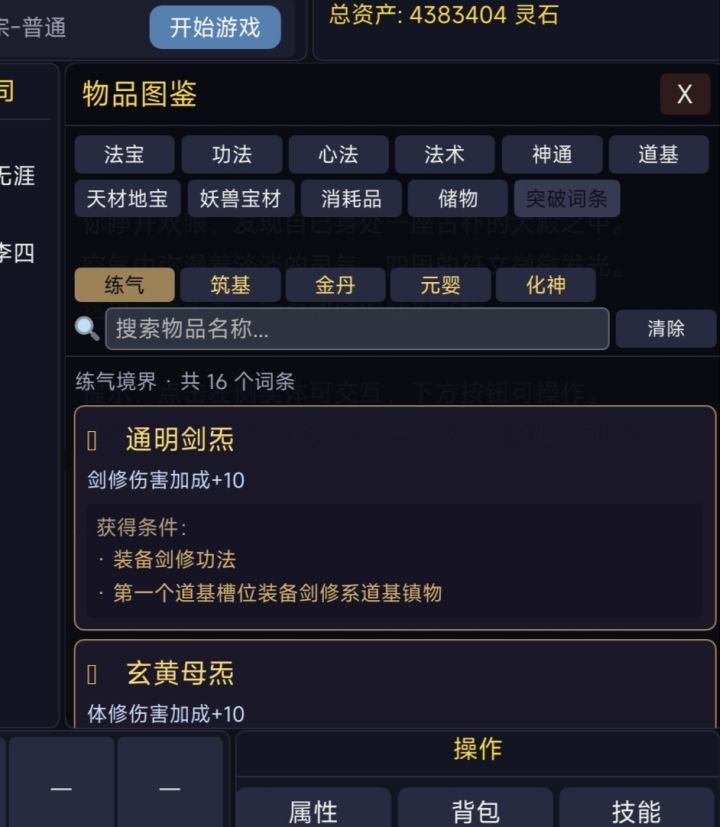Image resolution: width=720 pixels, height=827 pixels.
Task: Select the 练气 realm filter
Action: (x=124, y=285)
